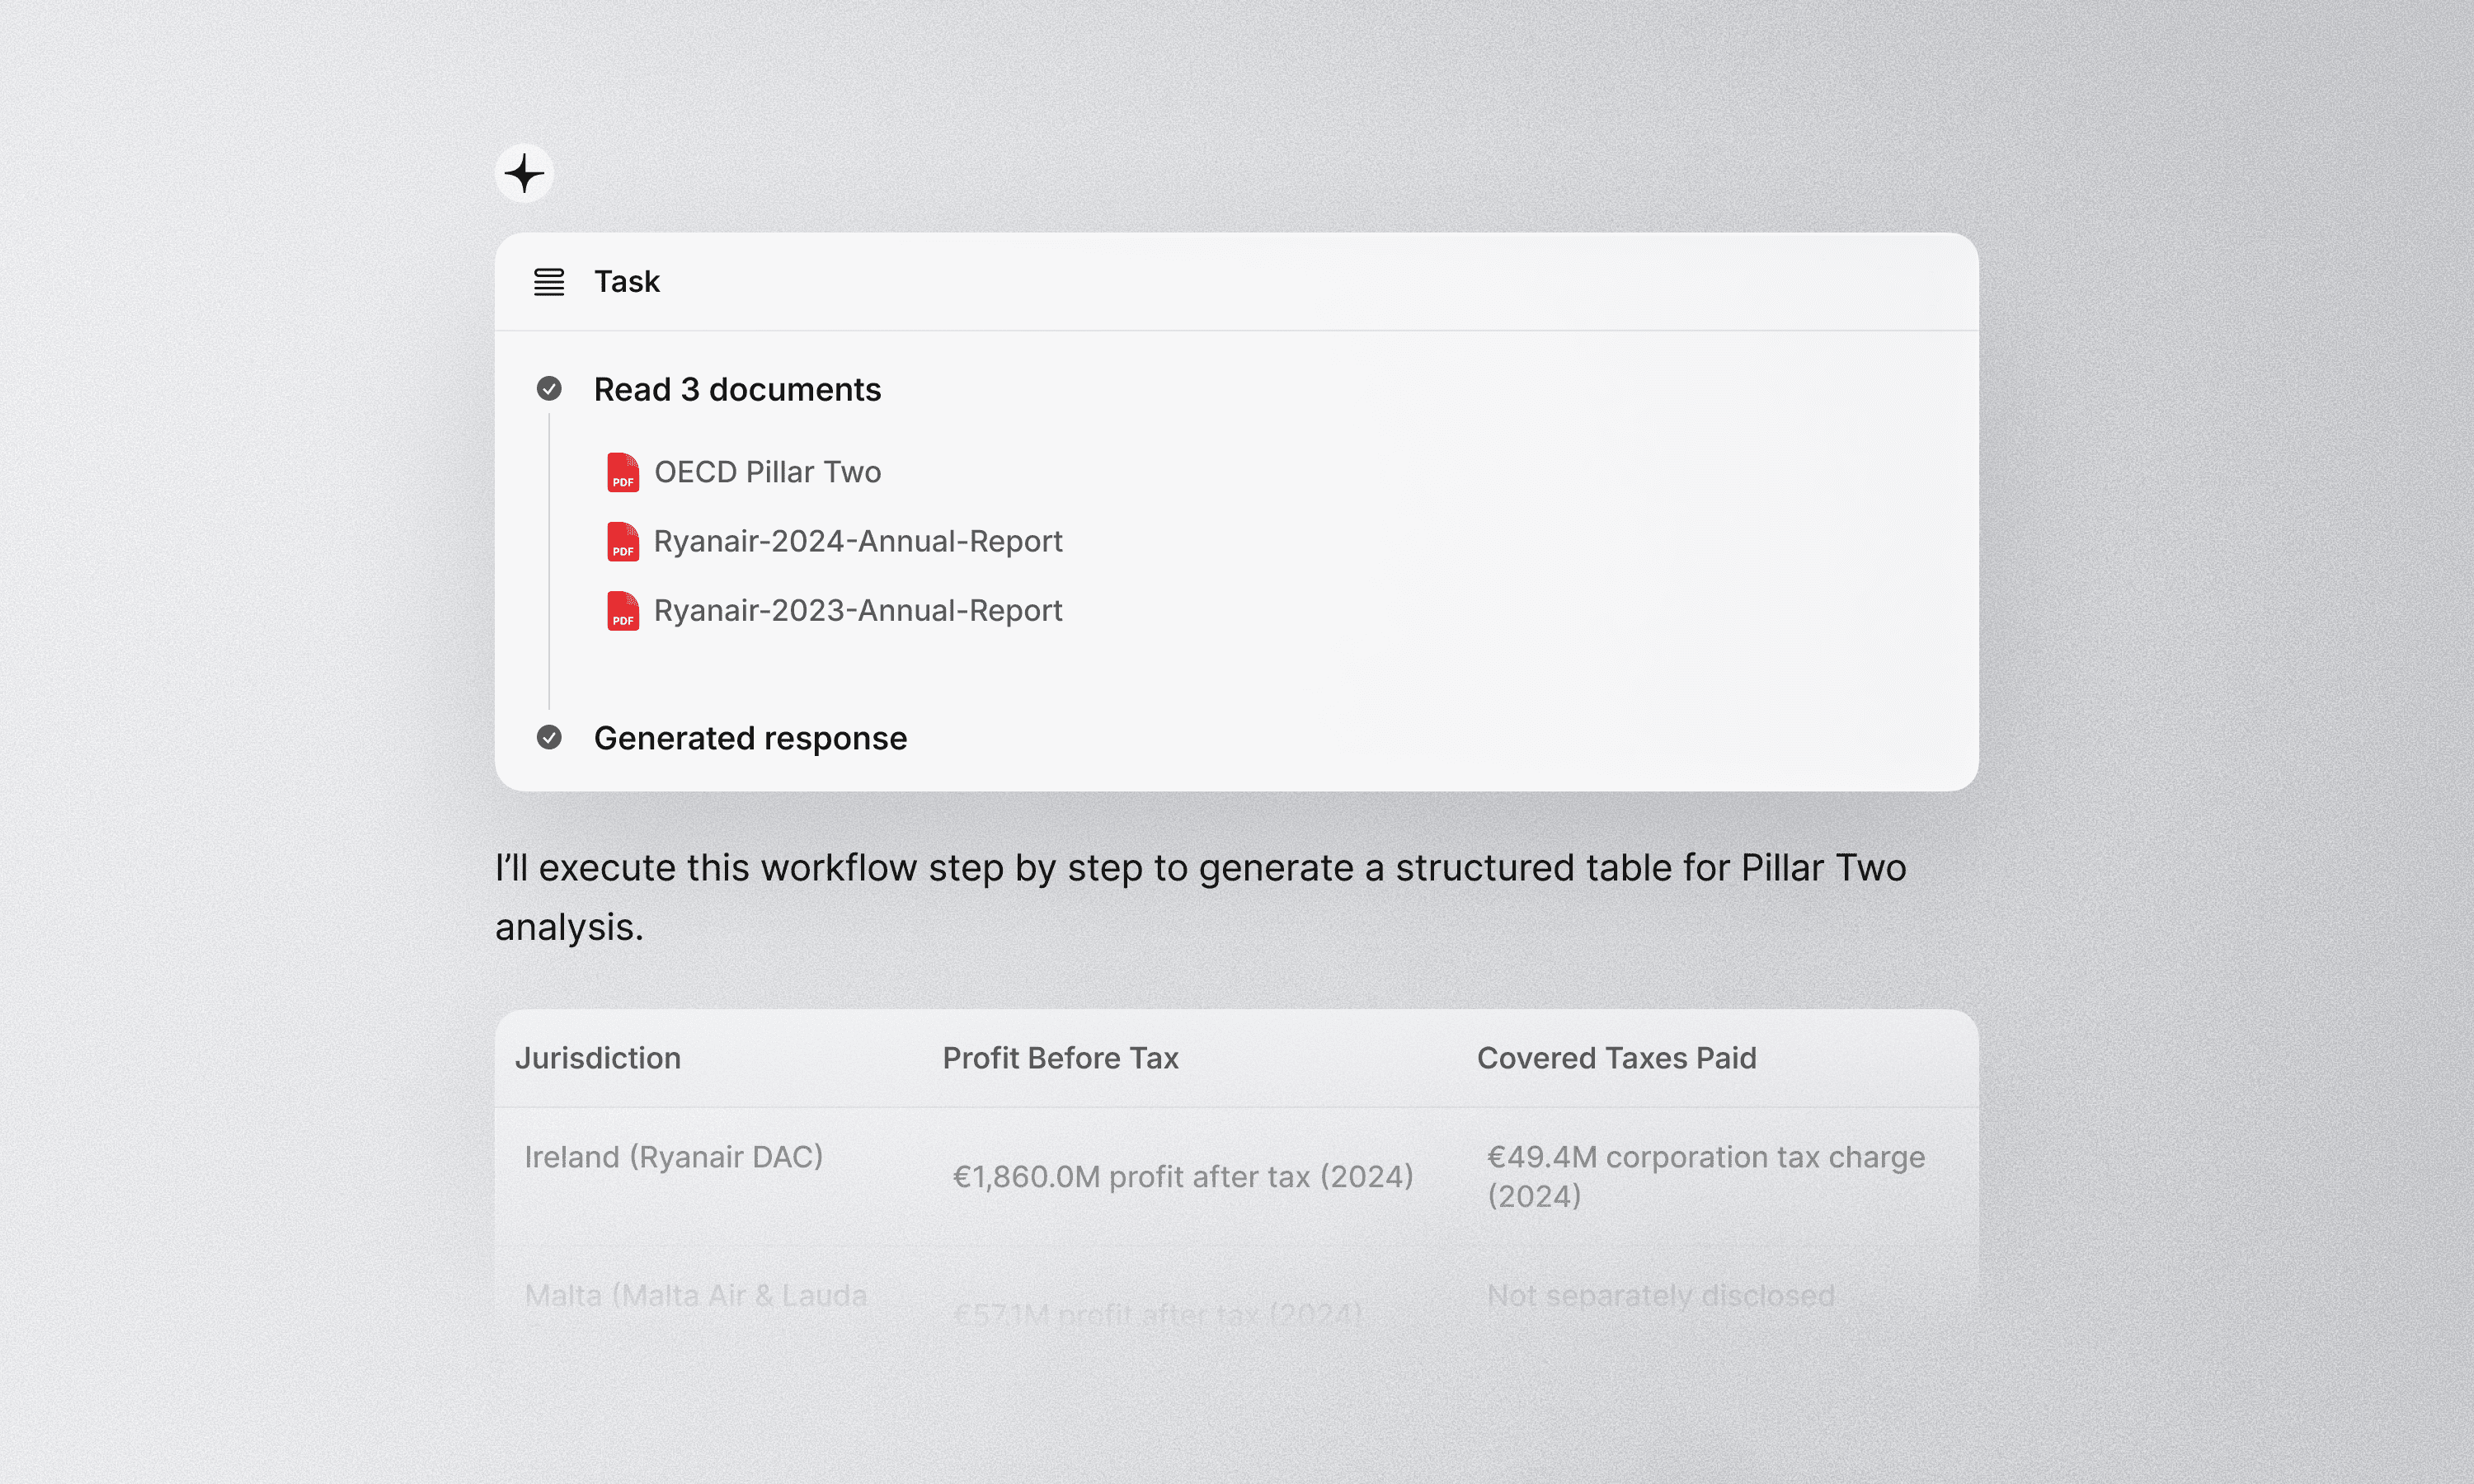
Task: Select the Ireland (Ryanair DAC) cell
Action: pos(673,1157)
